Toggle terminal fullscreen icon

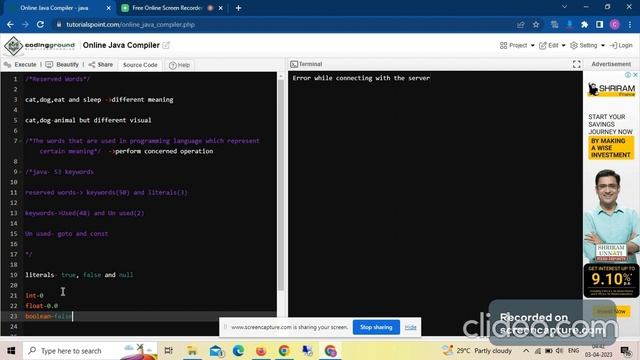click(576, 64)
